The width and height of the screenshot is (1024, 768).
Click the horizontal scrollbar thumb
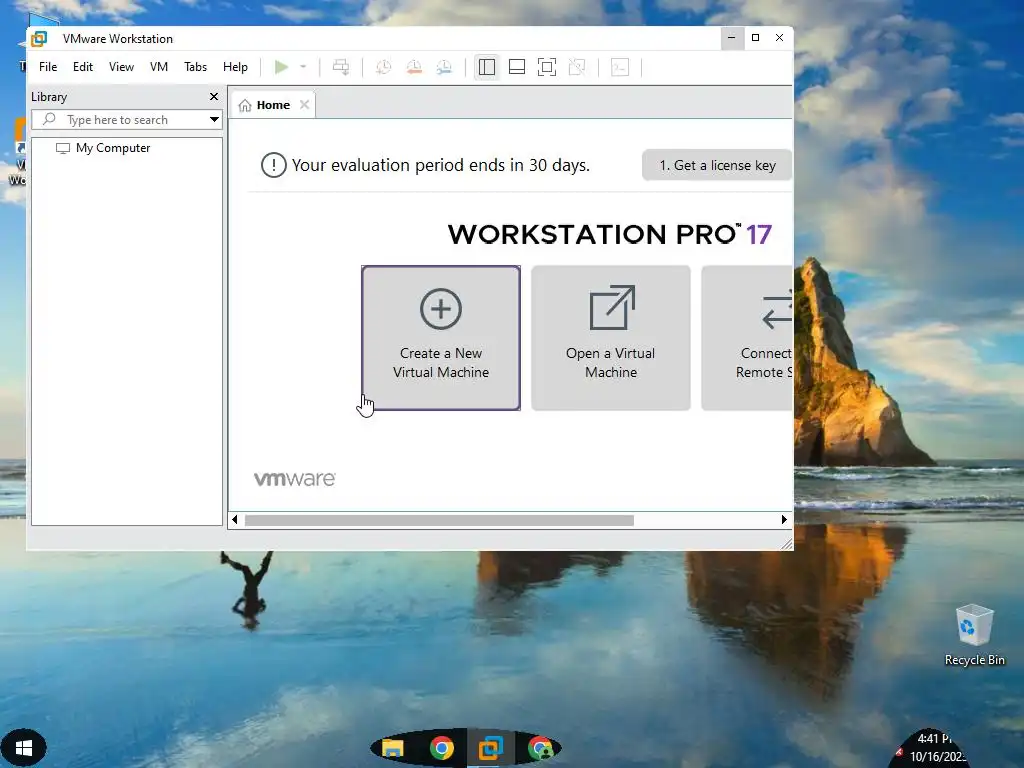click(439, 520)
